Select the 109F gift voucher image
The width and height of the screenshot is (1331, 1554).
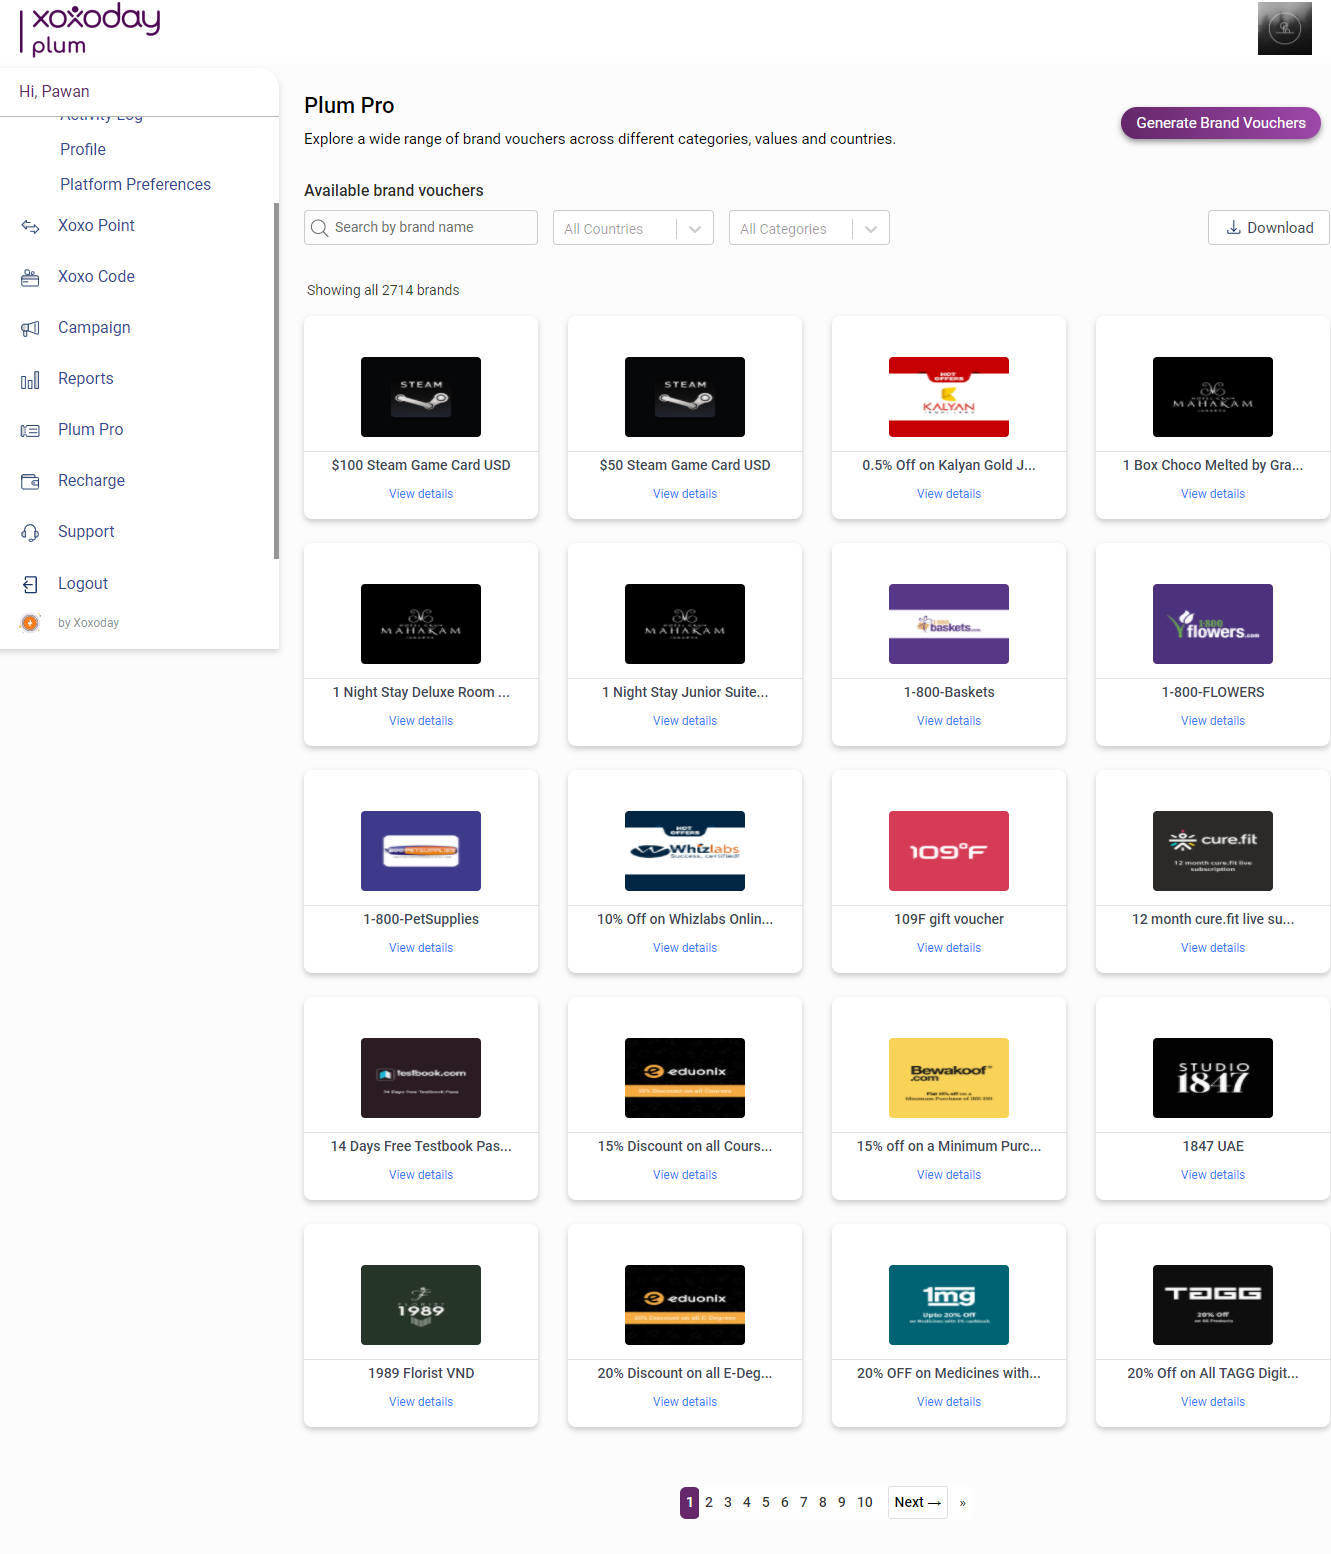pos(949,851)
